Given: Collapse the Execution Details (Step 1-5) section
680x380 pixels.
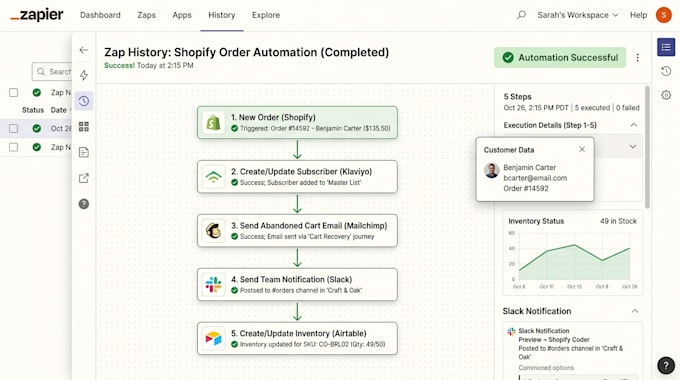Looking at the screenshot, I should click(x=634, y=125).
